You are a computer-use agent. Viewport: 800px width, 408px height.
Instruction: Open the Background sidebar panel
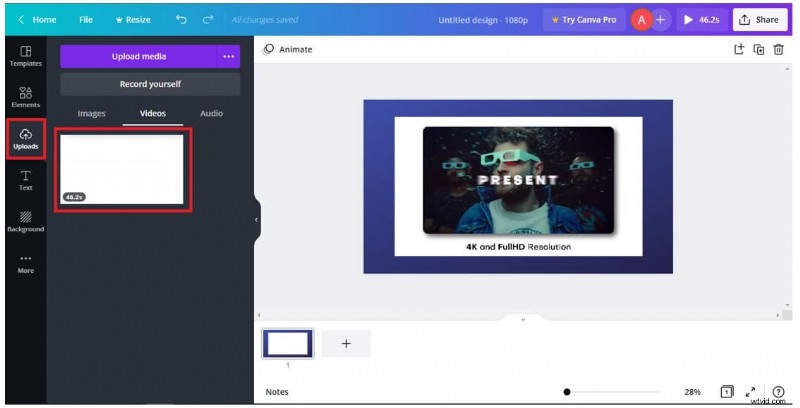[x=26, y=222]
